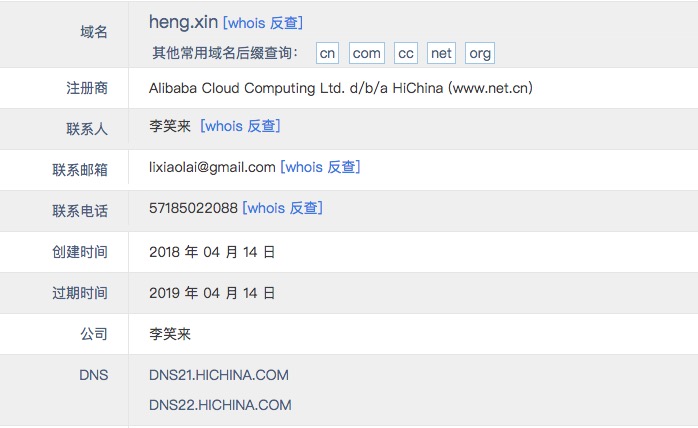Choose the cc domain suffix button
The height and width of the screenshot is (428, 698).
pos(405,53)
